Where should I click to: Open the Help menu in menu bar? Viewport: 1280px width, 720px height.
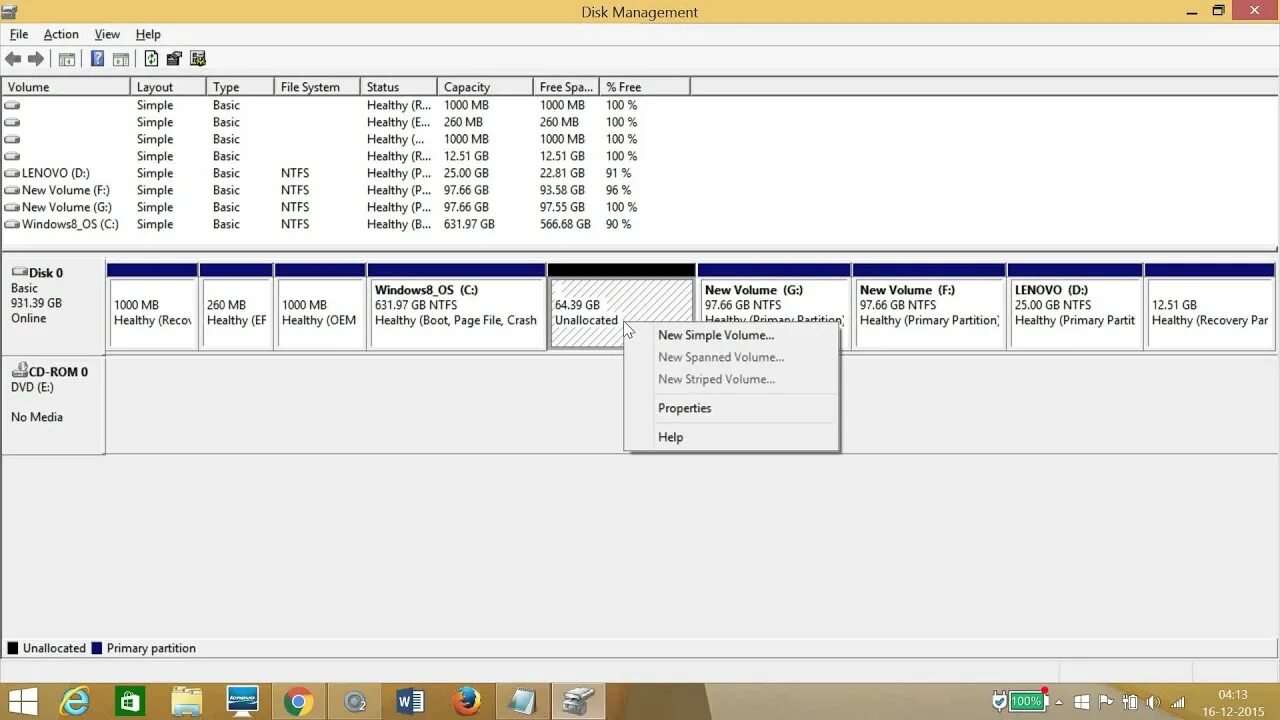[148, 34]
